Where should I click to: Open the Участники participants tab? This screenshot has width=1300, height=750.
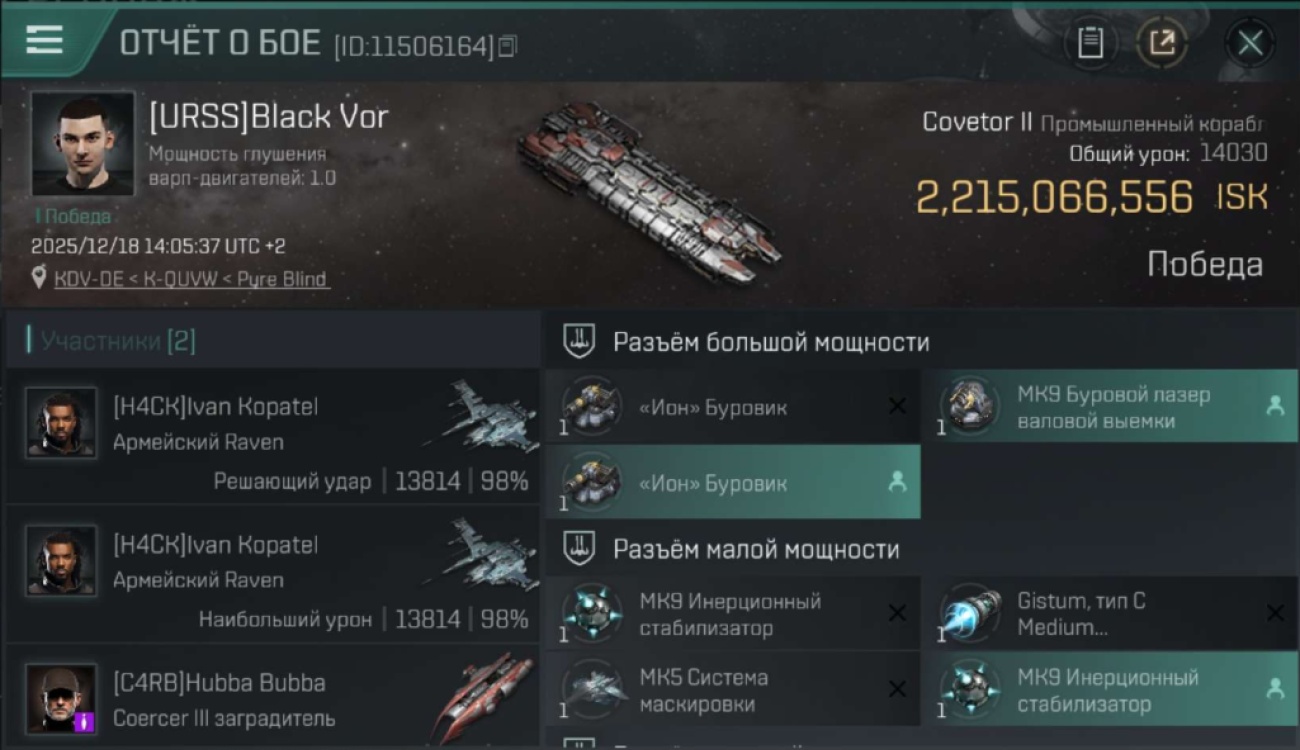pyautogui.click(x=112, y=341)
